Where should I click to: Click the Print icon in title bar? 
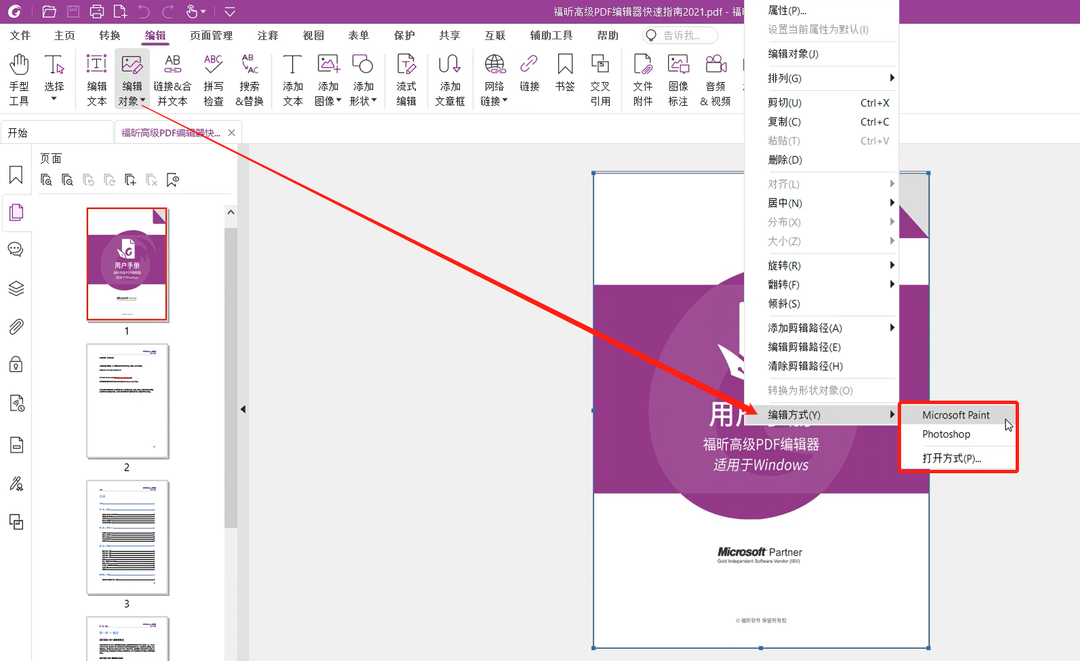coord(96,12)
